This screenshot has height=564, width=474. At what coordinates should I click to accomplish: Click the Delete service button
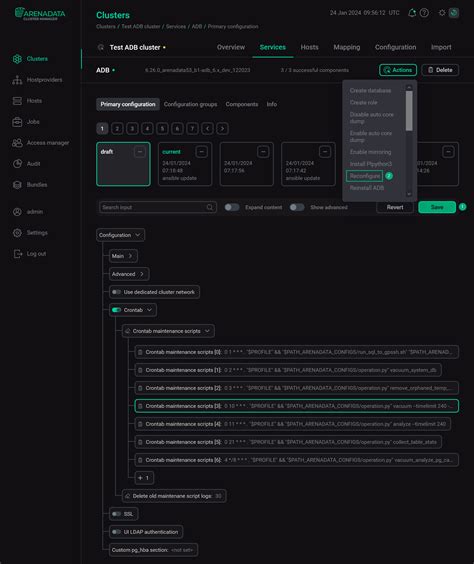tap(440, 70)
